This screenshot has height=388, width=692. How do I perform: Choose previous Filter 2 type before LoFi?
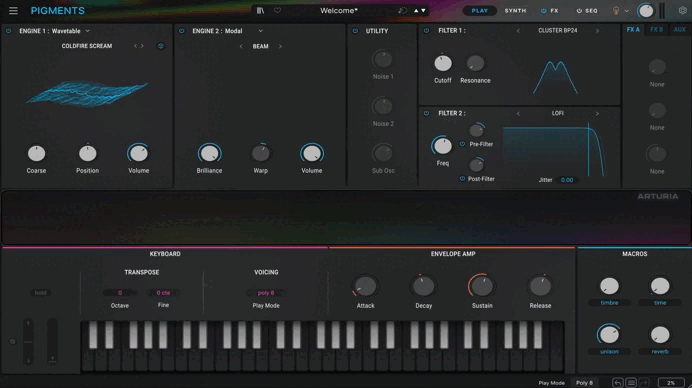click(x=518, y=113)
